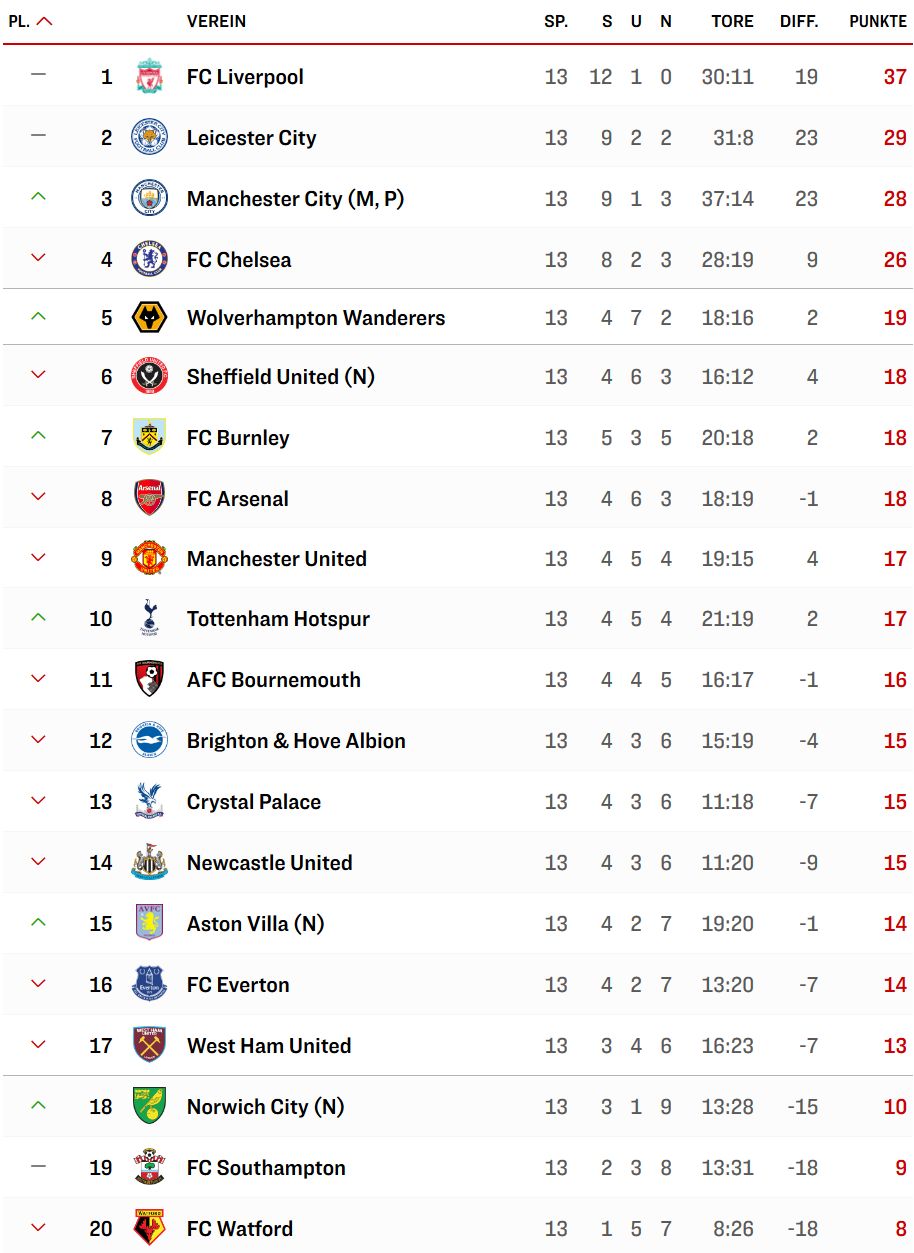914x1253 pixels.
Task: Click the FC Liverpool club crest
Action: [150, 77]
